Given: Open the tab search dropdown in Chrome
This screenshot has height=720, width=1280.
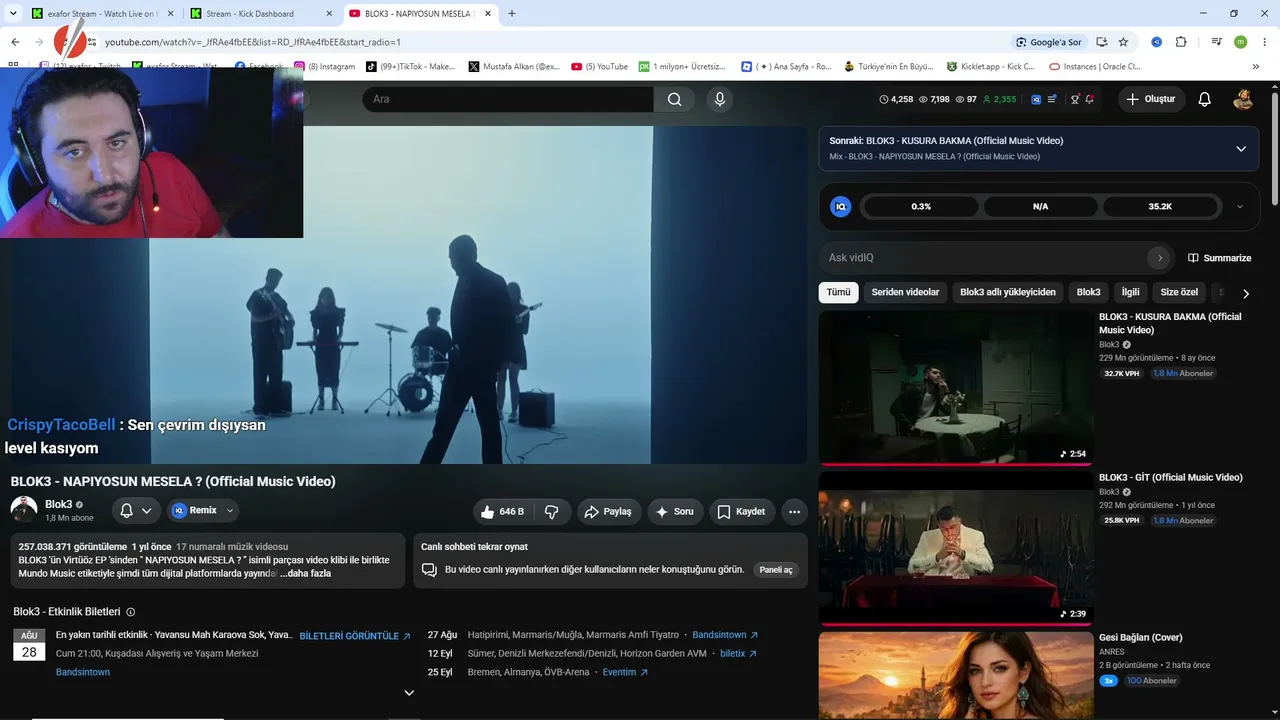Looking at the screenshot, I should (13, 13).
